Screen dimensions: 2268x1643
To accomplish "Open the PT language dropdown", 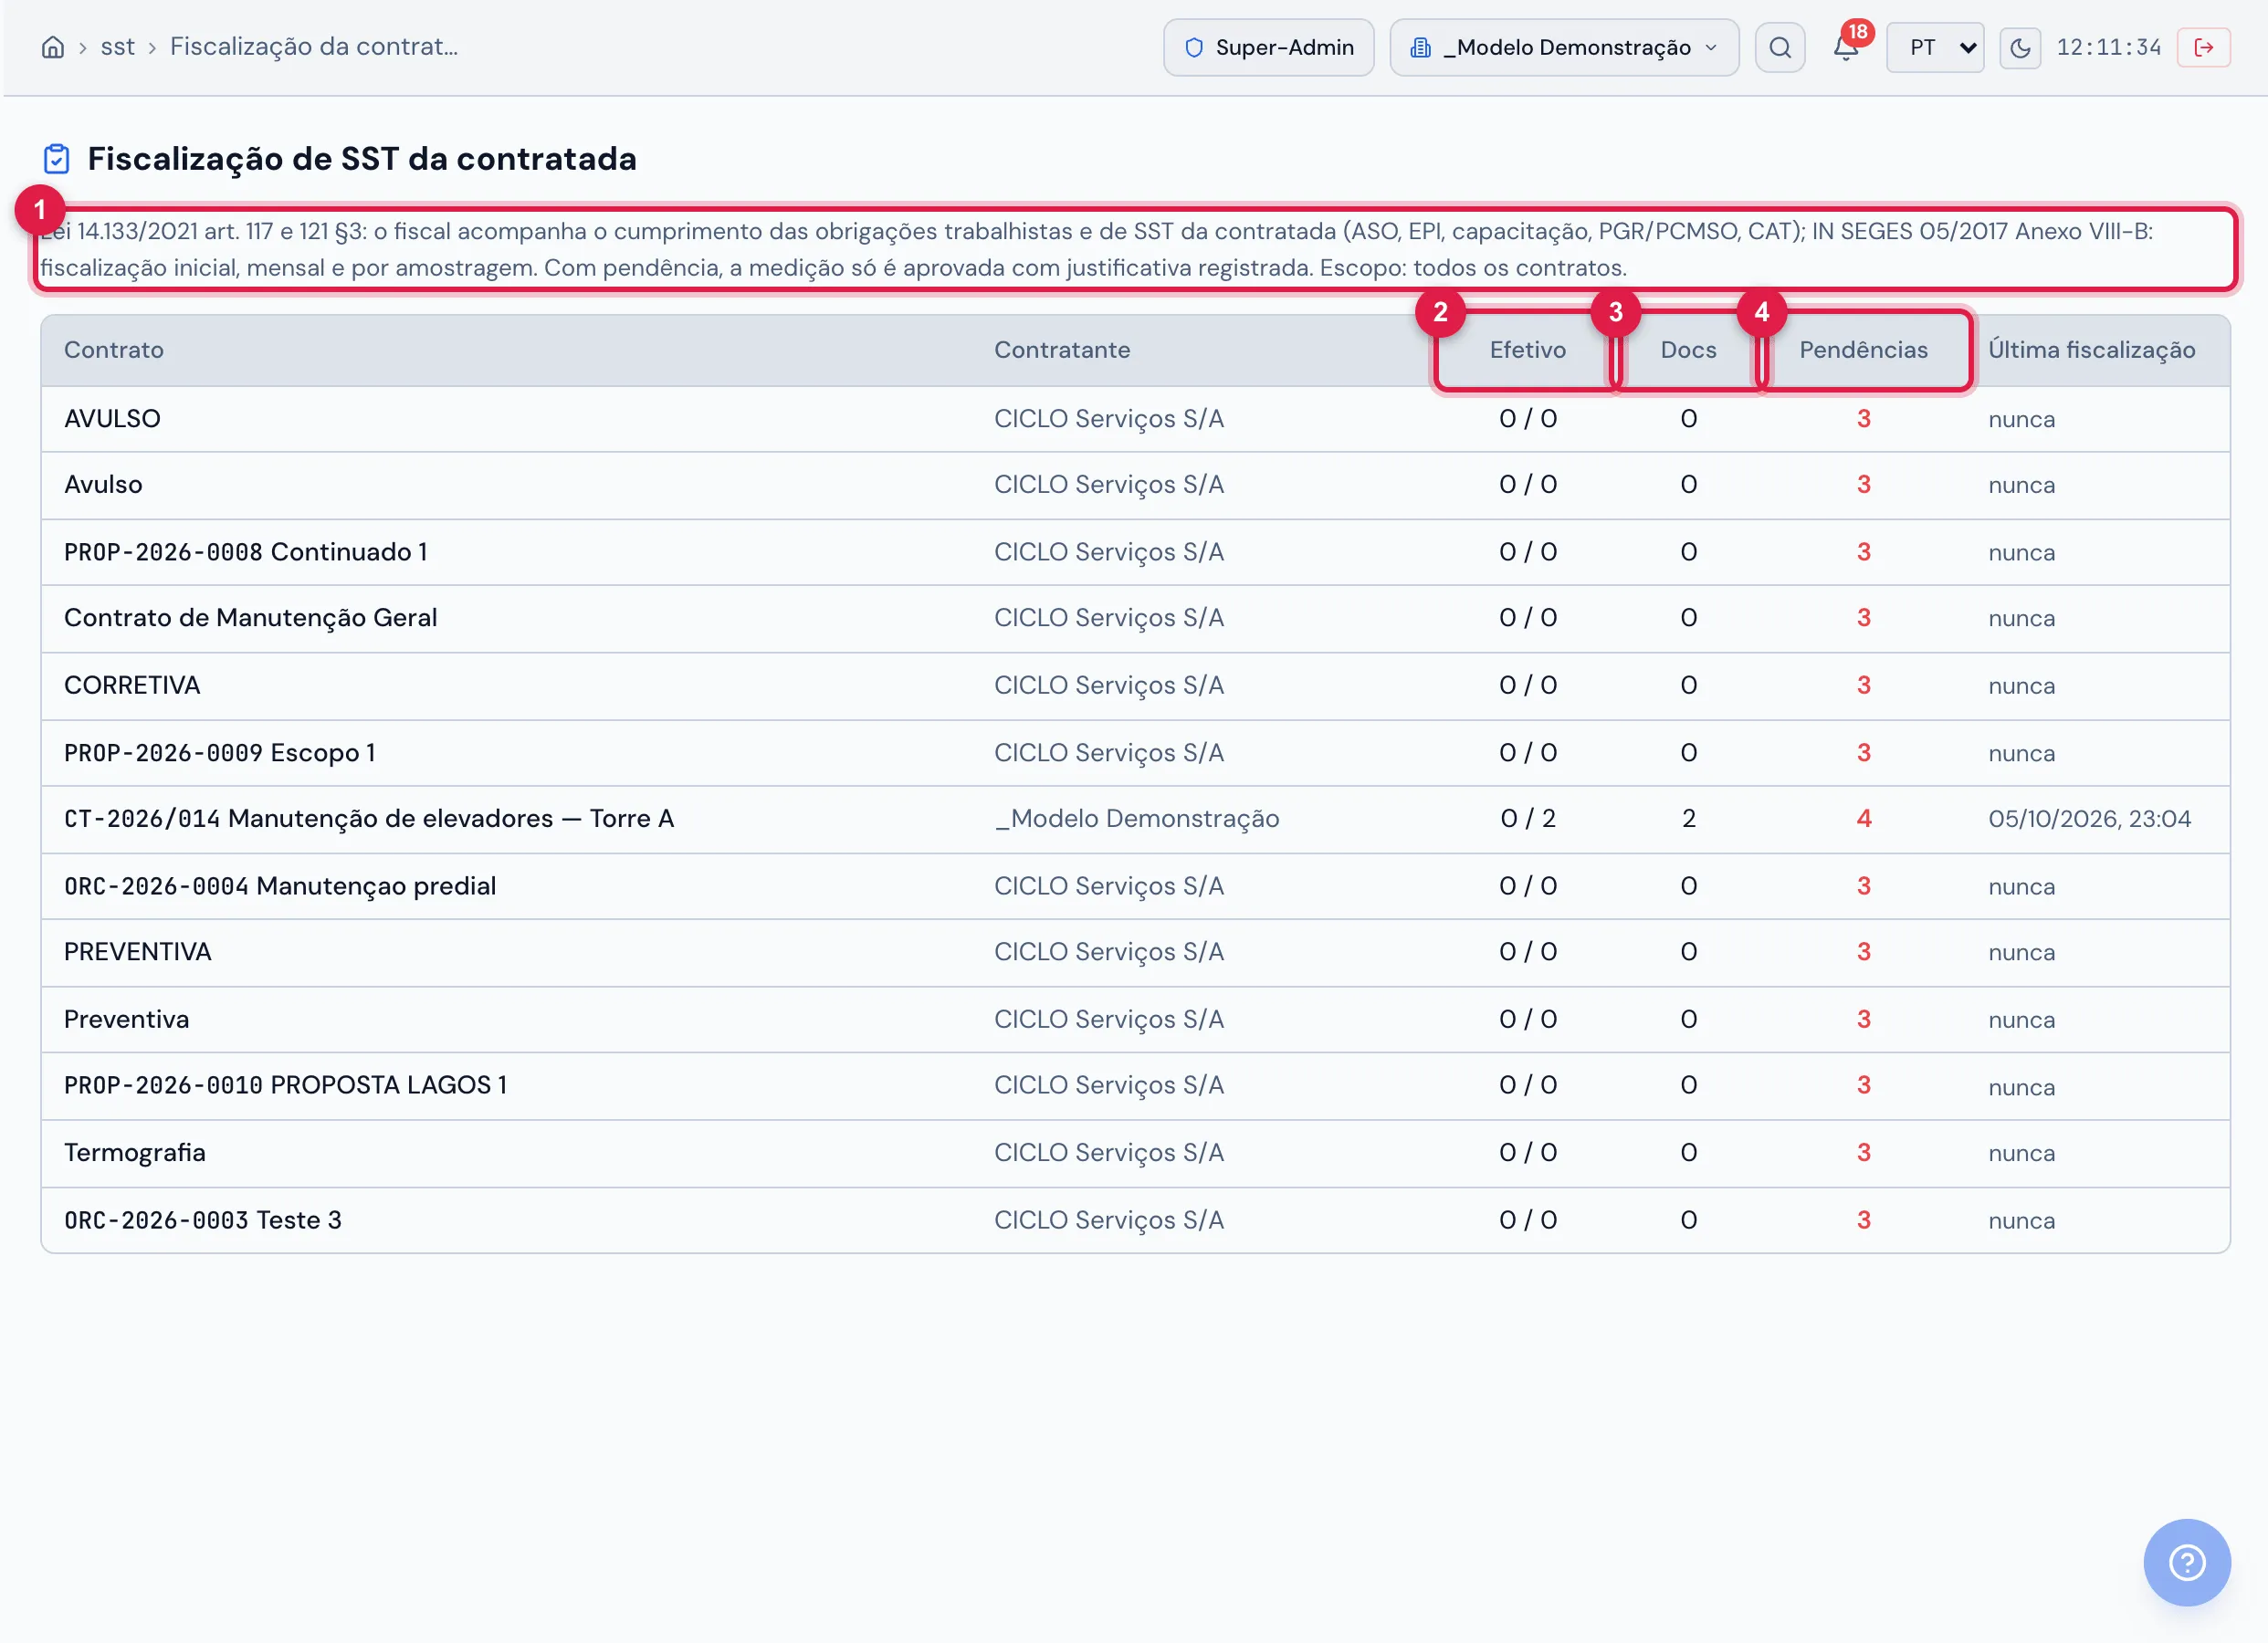I will pyautogui.click(x=1934, y=47).
